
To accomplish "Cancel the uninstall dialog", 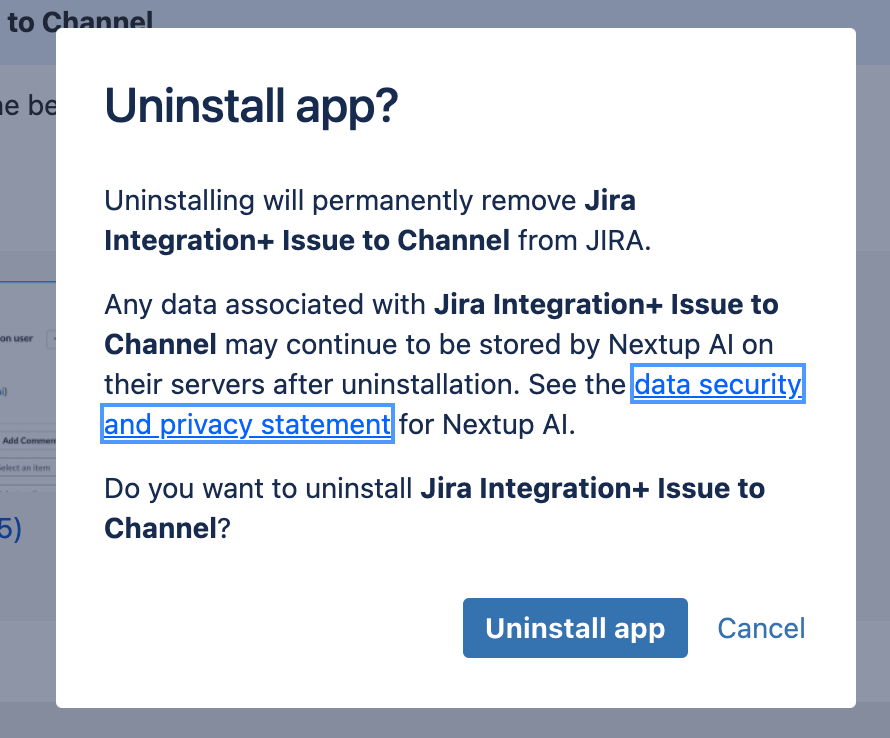I will (761, 628).
